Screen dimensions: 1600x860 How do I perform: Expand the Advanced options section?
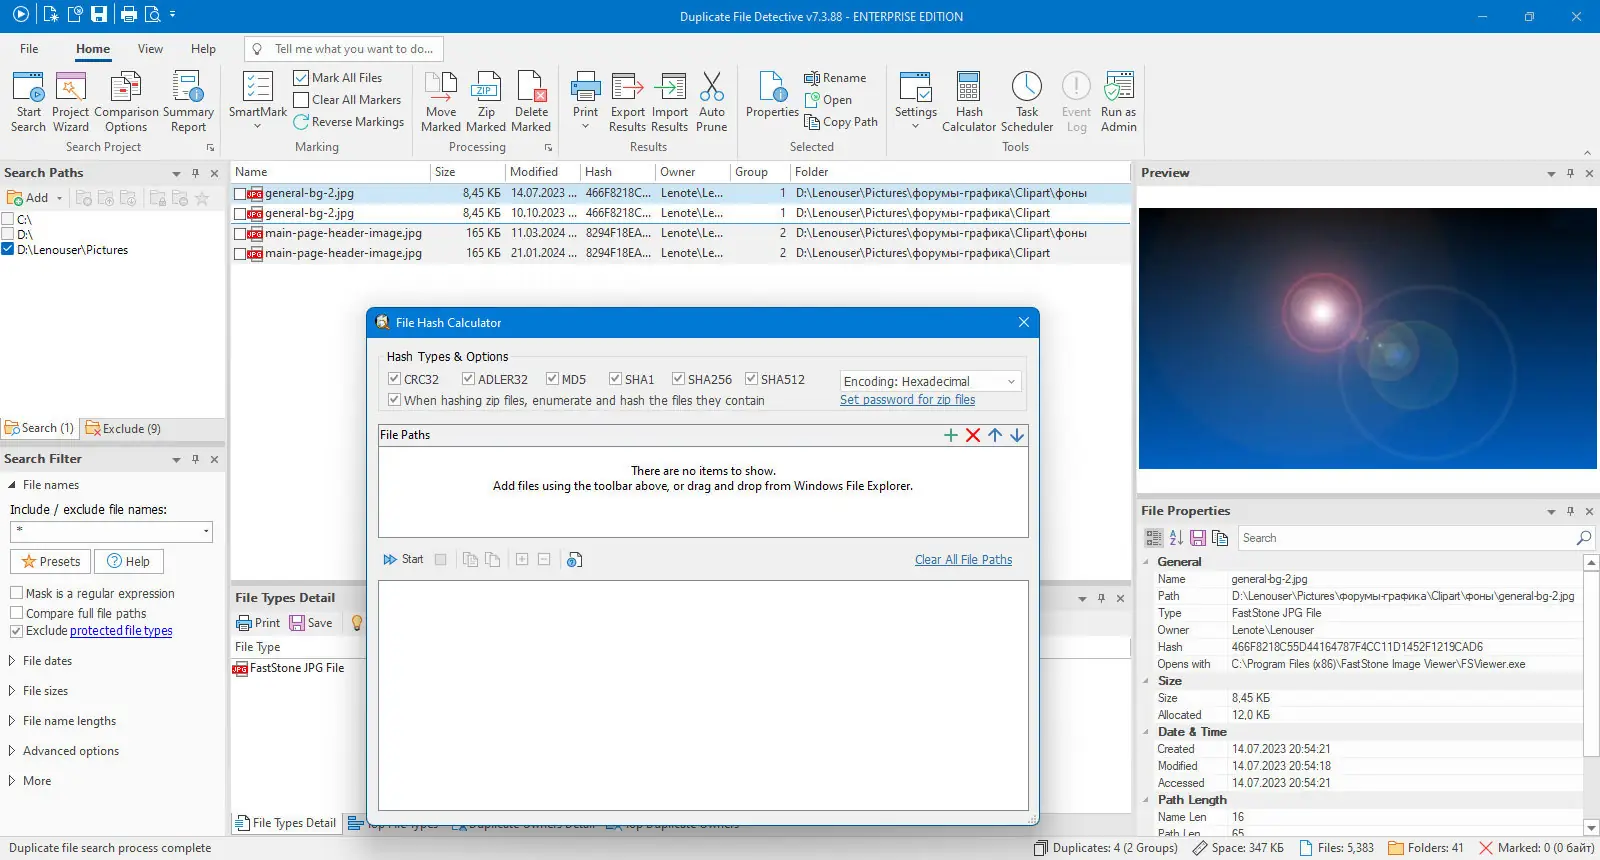coord(12,751)
